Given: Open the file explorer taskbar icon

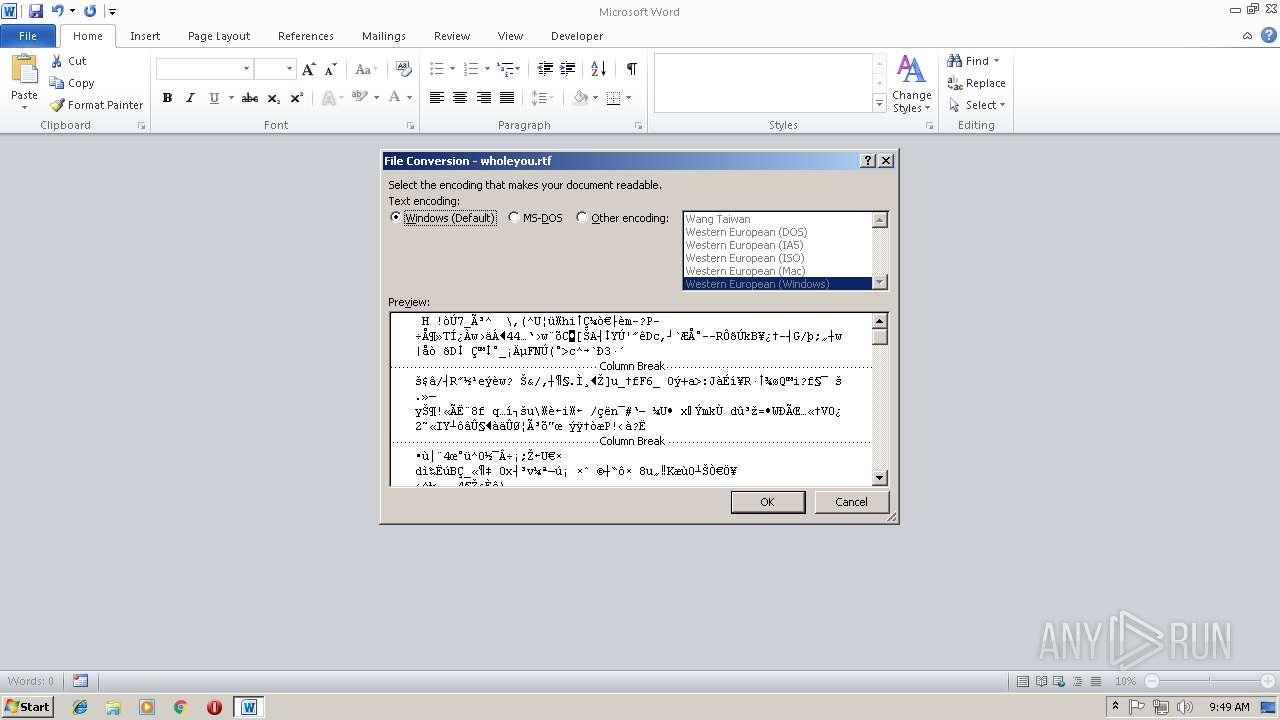Looking at the screenshot, I should 113,707.
